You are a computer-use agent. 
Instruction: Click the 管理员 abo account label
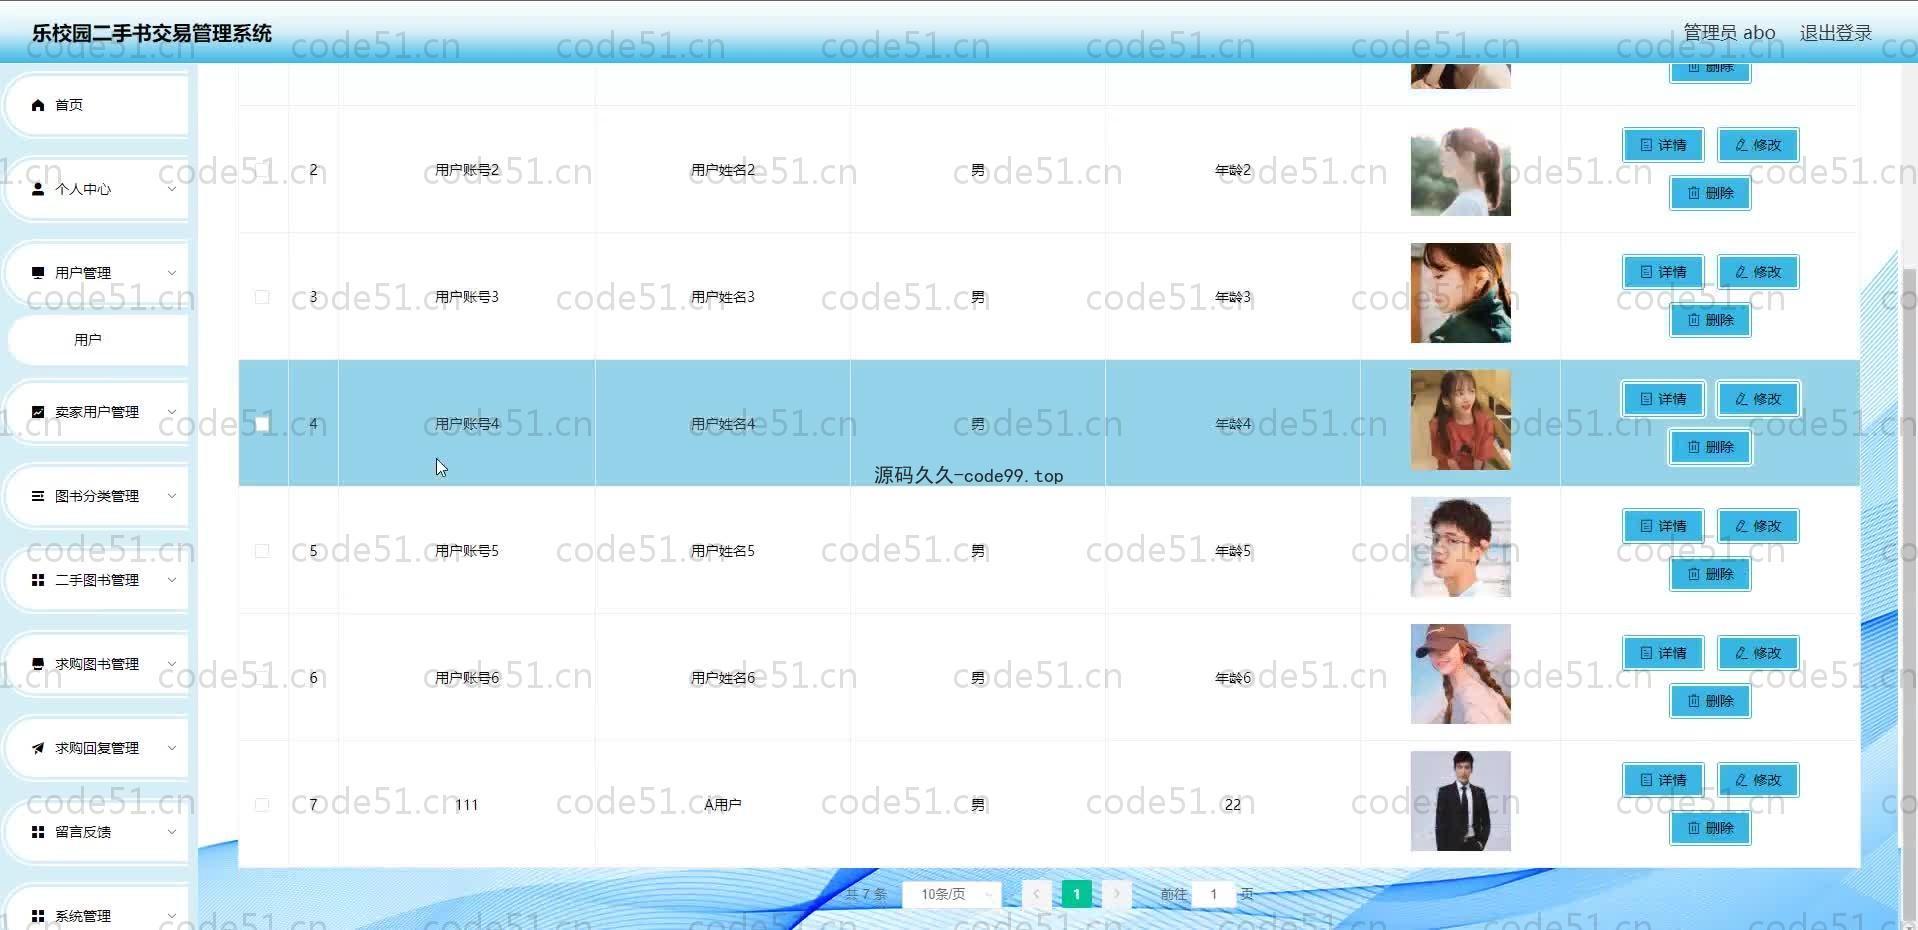(x=1729, y=33)
